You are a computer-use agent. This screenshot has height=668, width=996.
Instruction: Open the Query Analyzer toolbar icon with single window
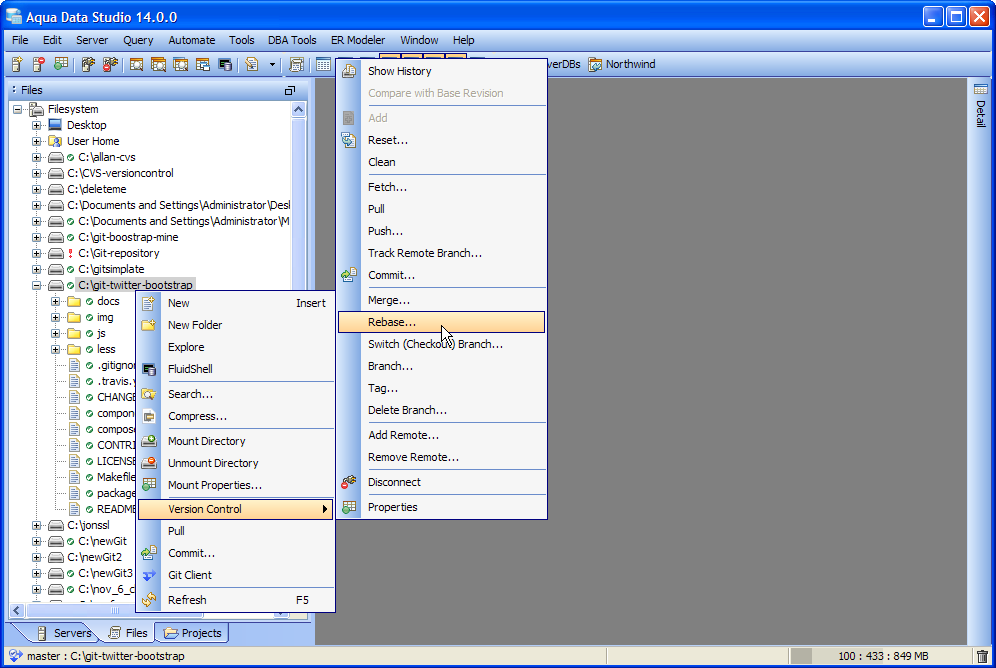tap(136, 64)
